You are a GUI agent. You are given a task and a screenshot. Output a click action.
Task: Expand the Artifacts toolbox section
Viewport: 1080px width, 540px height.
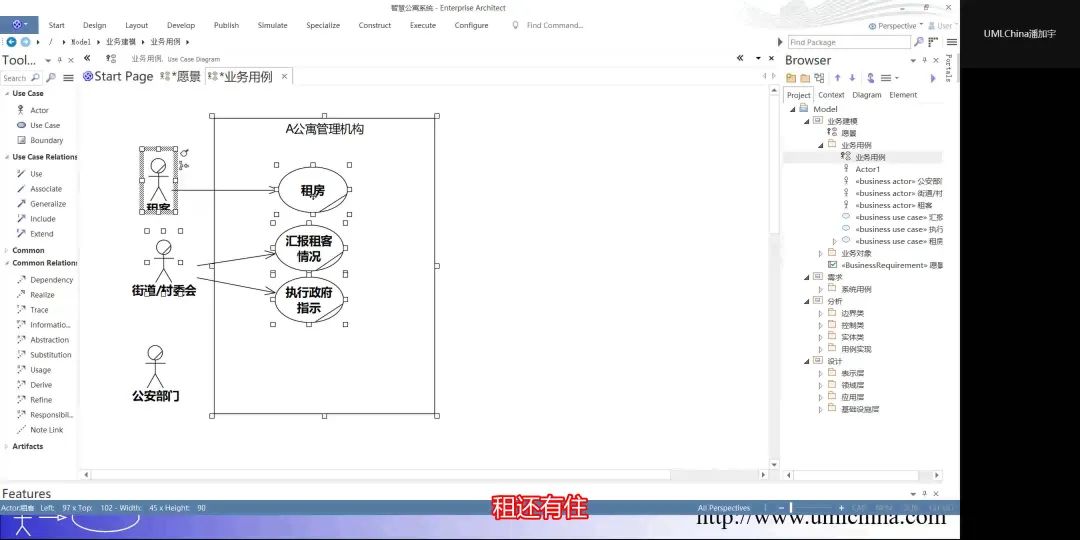(x=7, y=446)
